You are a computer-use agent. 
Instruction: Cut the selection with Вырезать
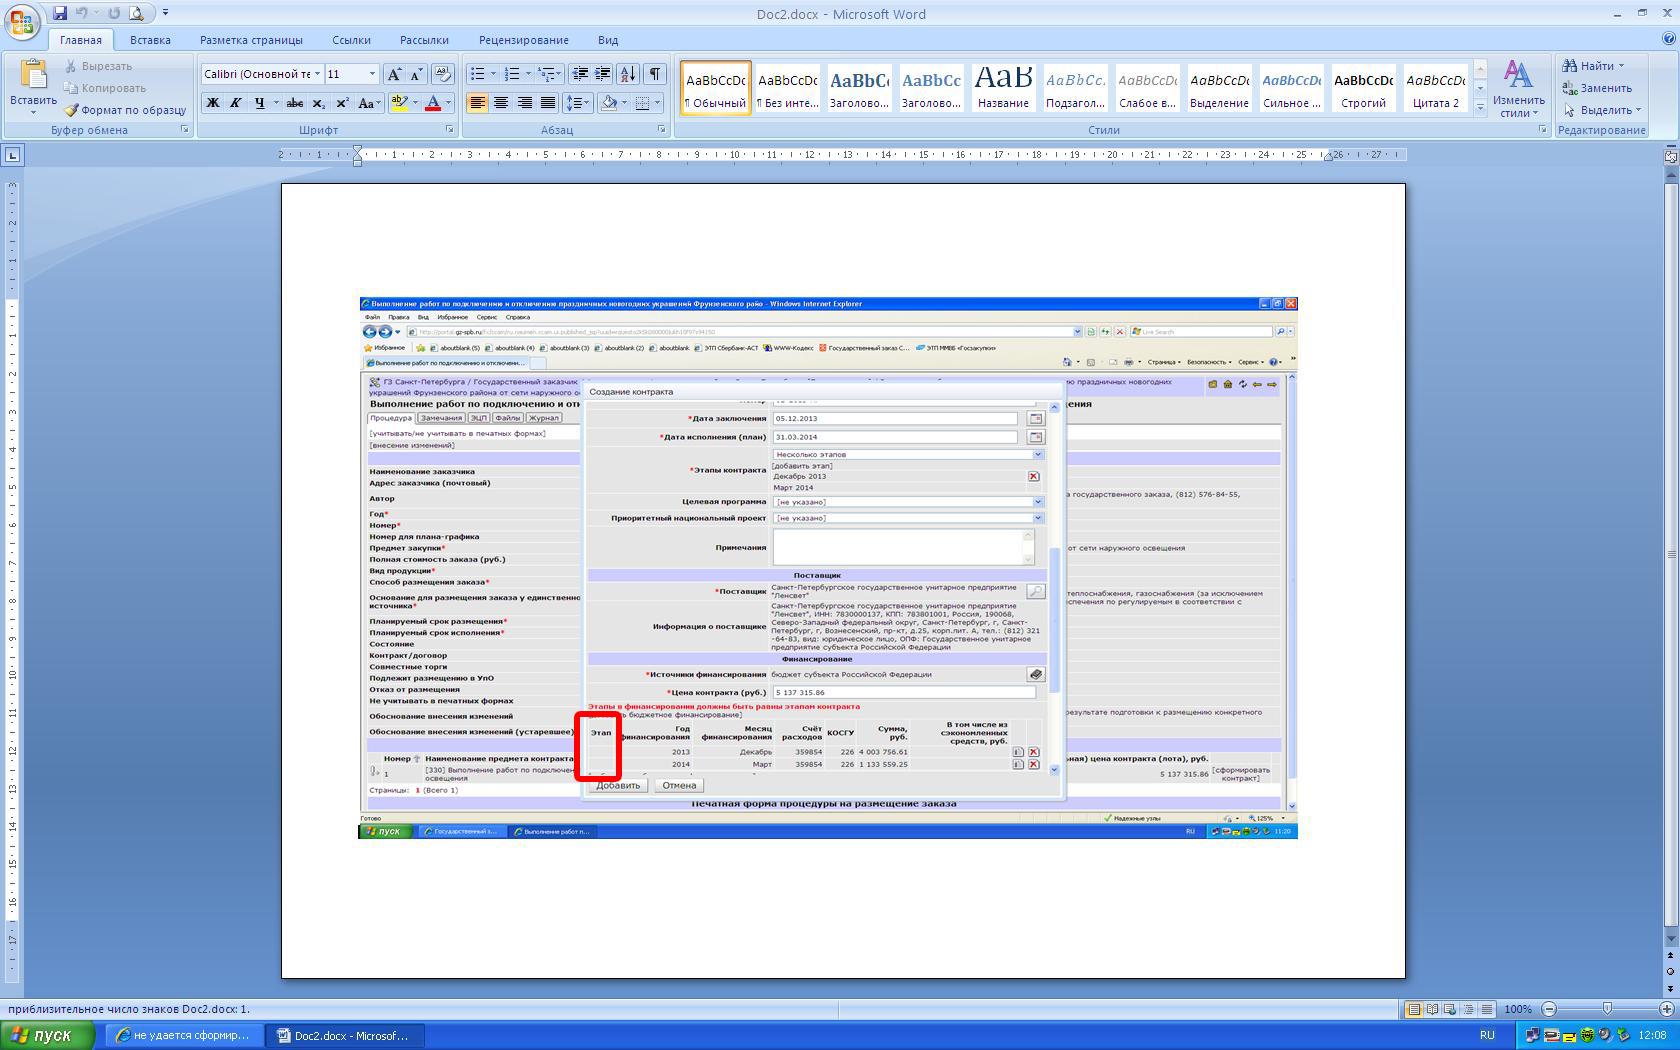(x=98, y=66)
